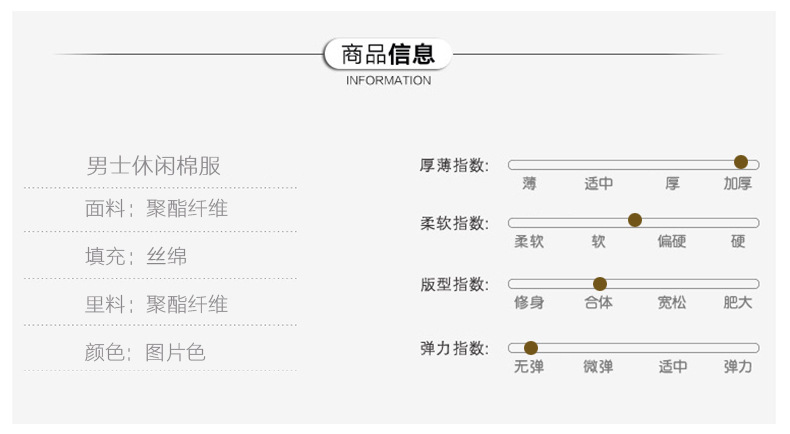This screenshot has width=790, height=434.
Task: Select the 合体 fit label
Action: tap(599, 302)
